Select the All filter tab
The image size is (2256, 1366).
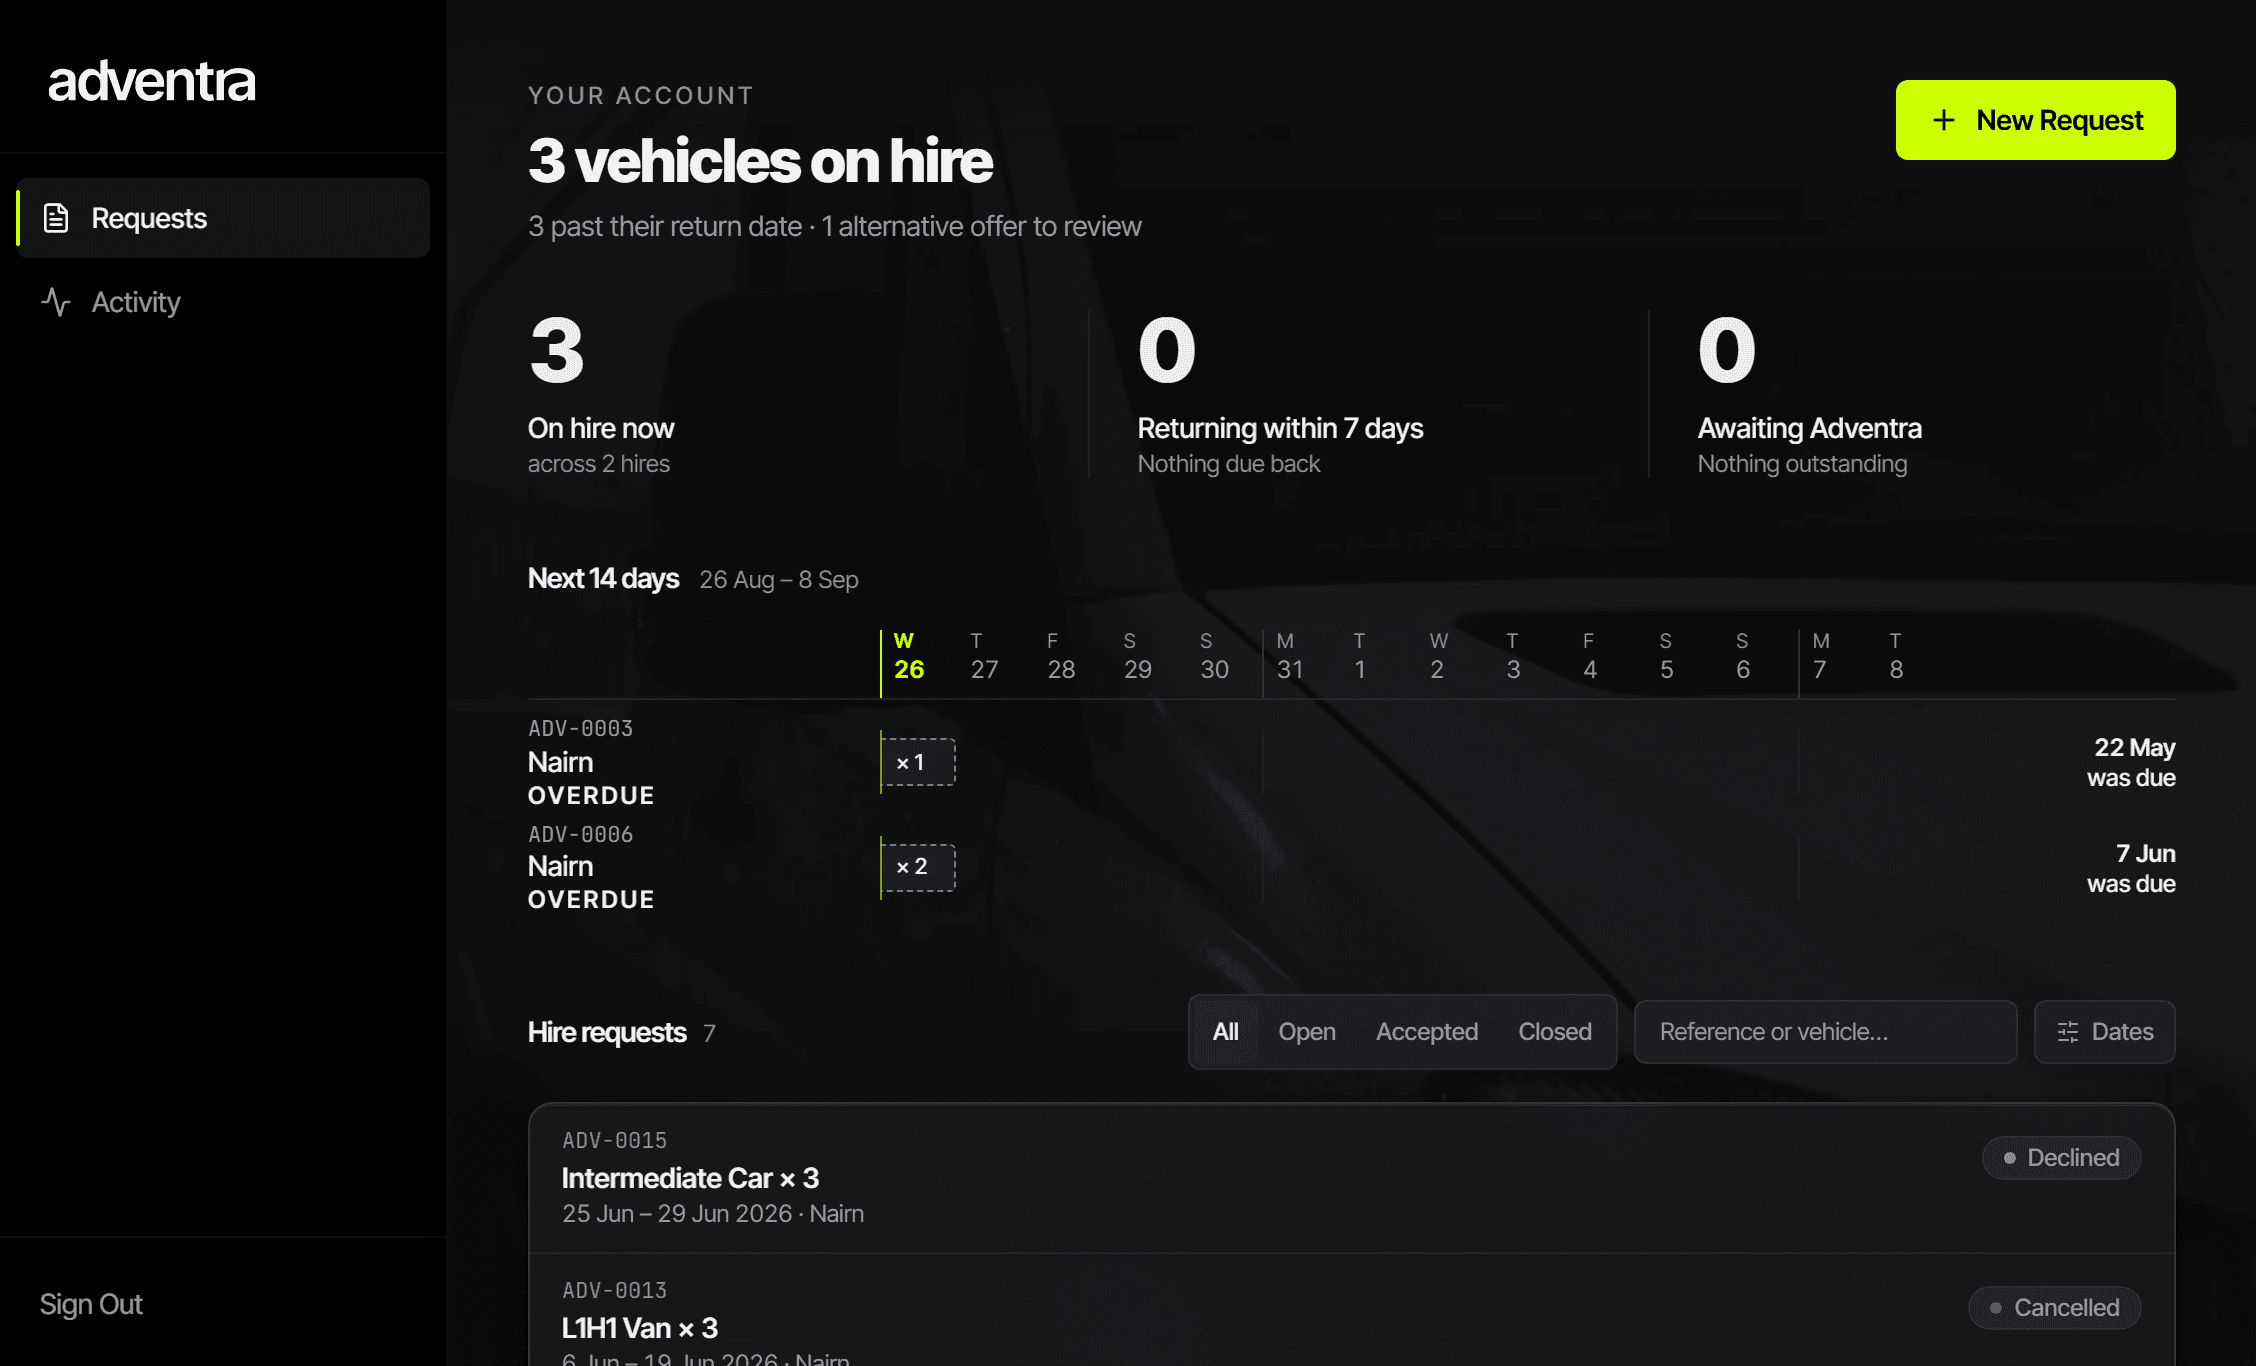click(x=1225, y=1032)
